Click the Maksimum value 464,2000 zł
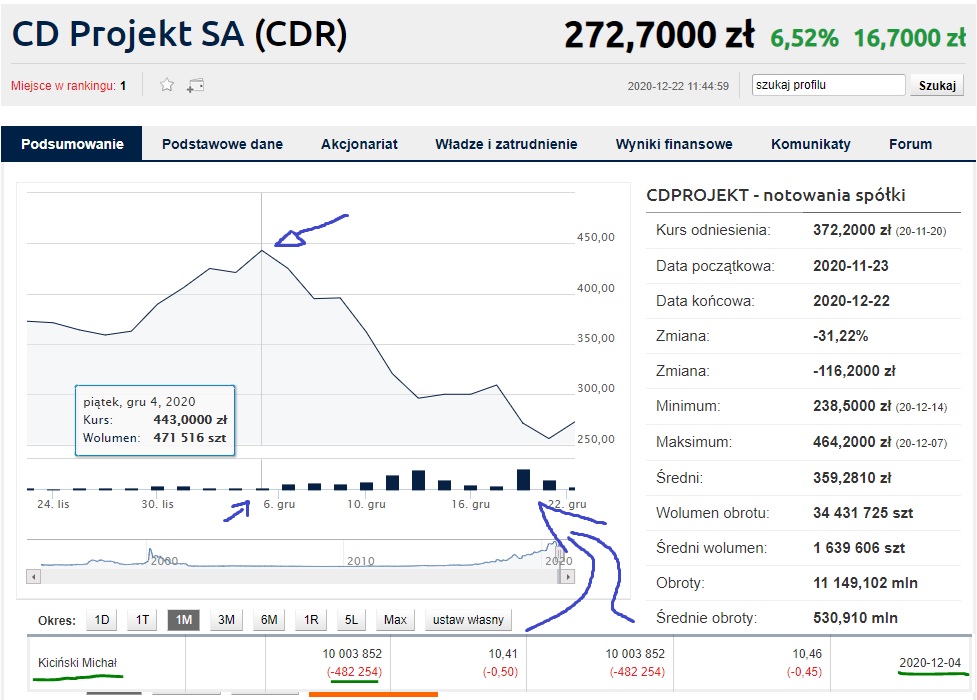 point(852,442)
